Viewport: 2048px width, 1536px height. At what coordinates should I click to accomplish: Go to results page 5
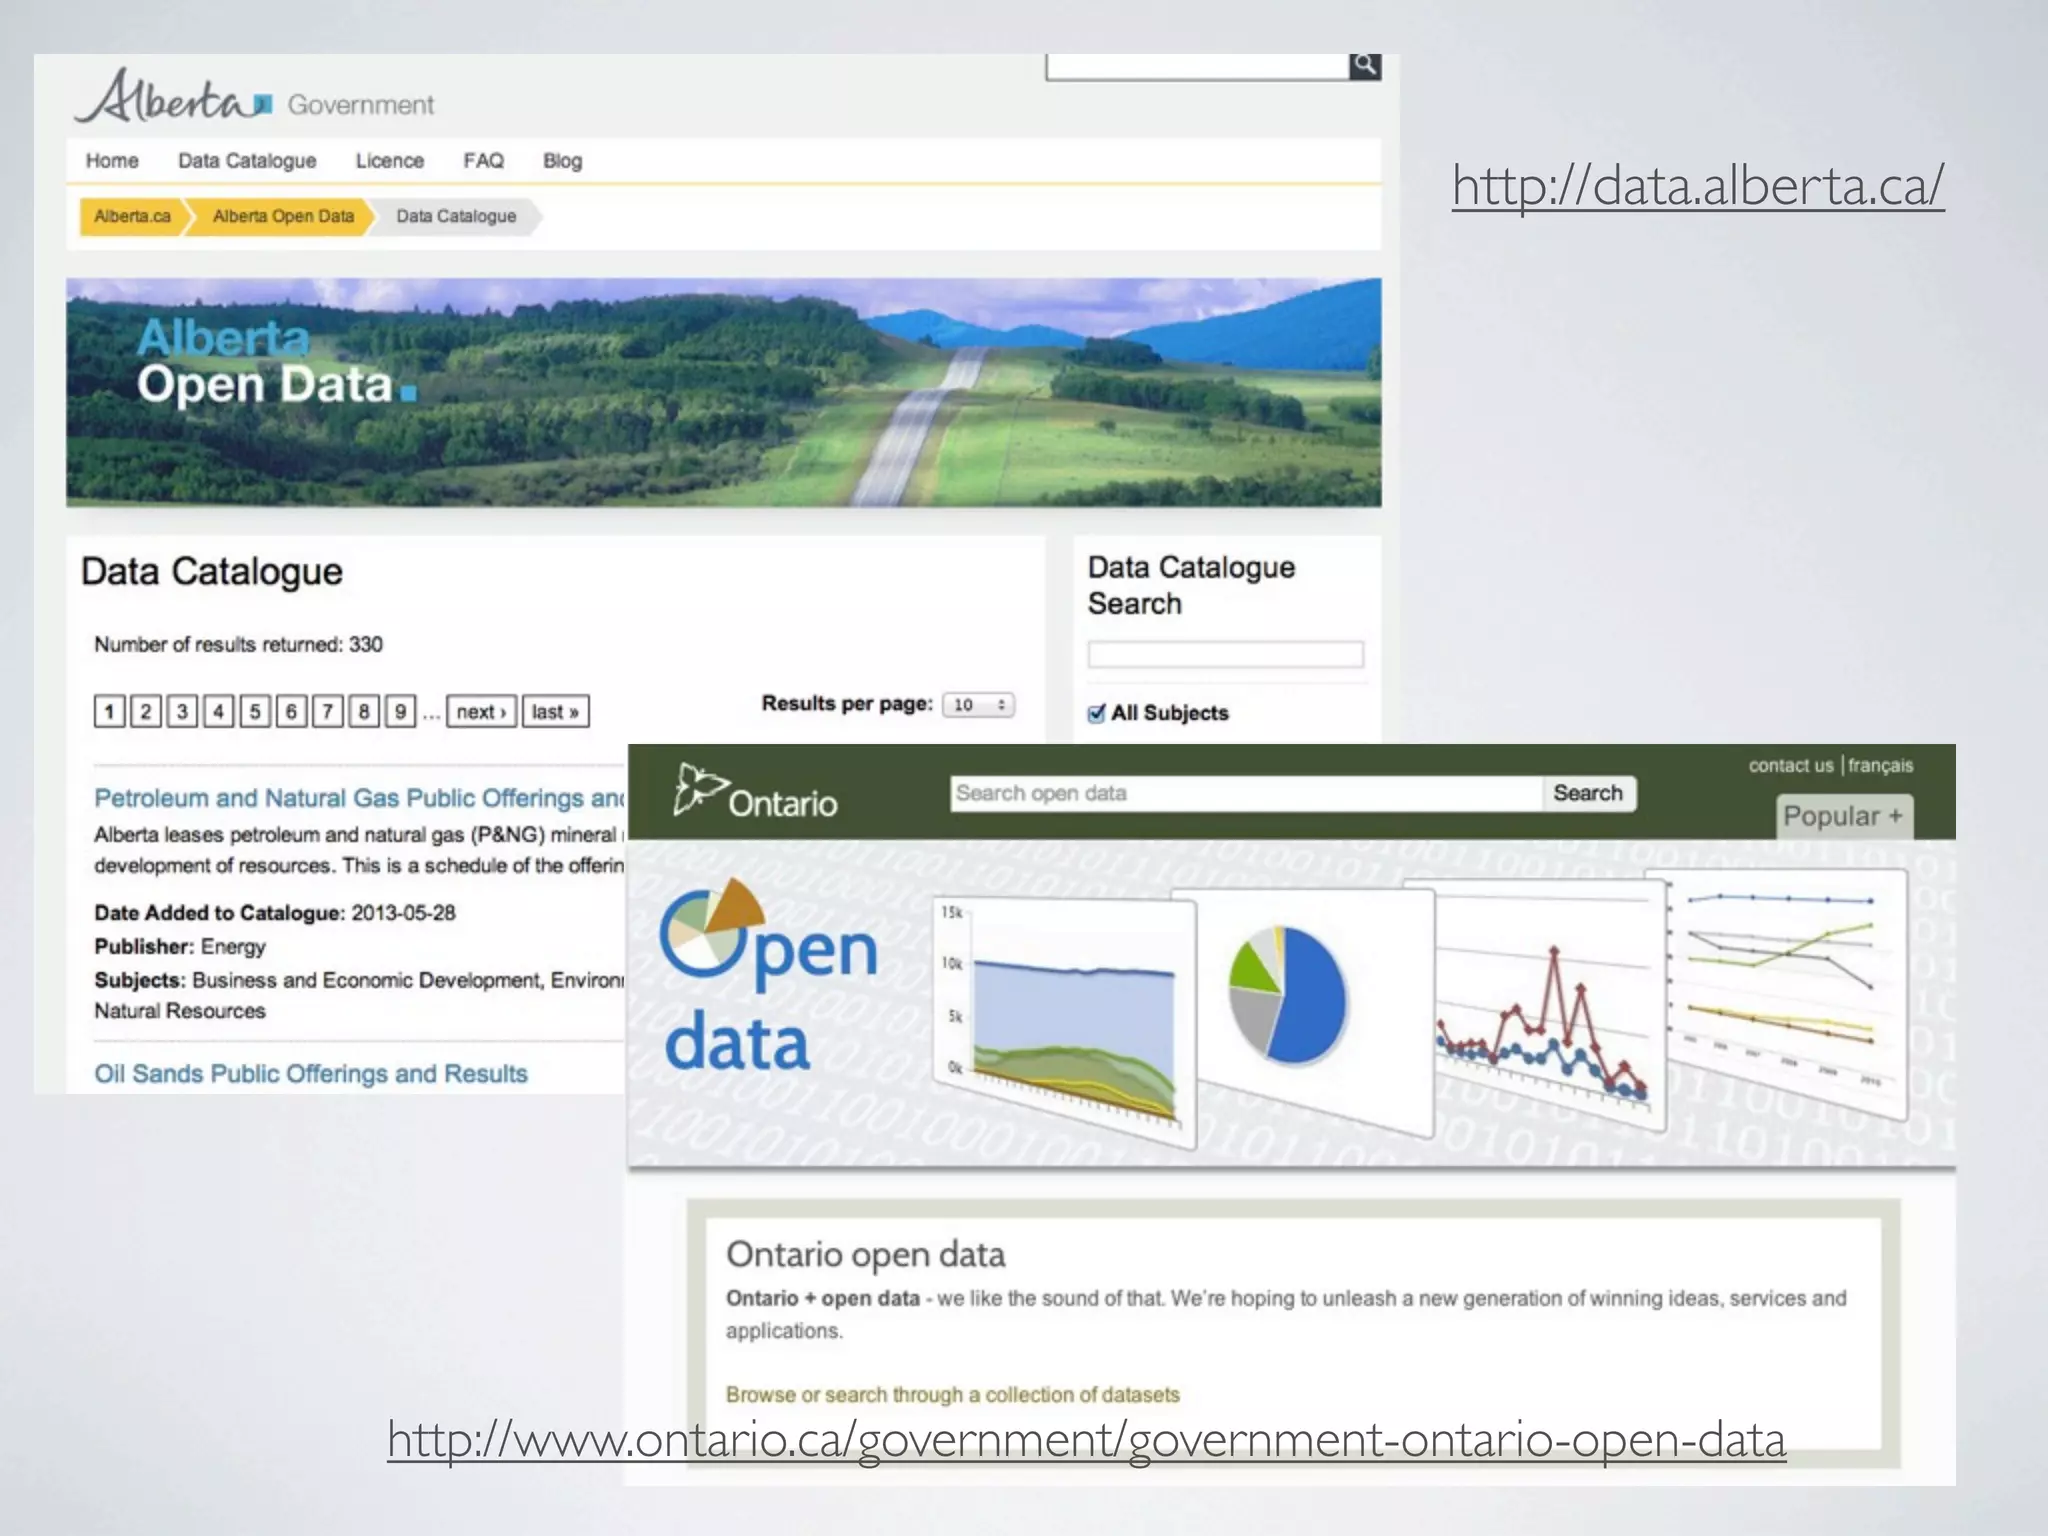tap(255, 711)
